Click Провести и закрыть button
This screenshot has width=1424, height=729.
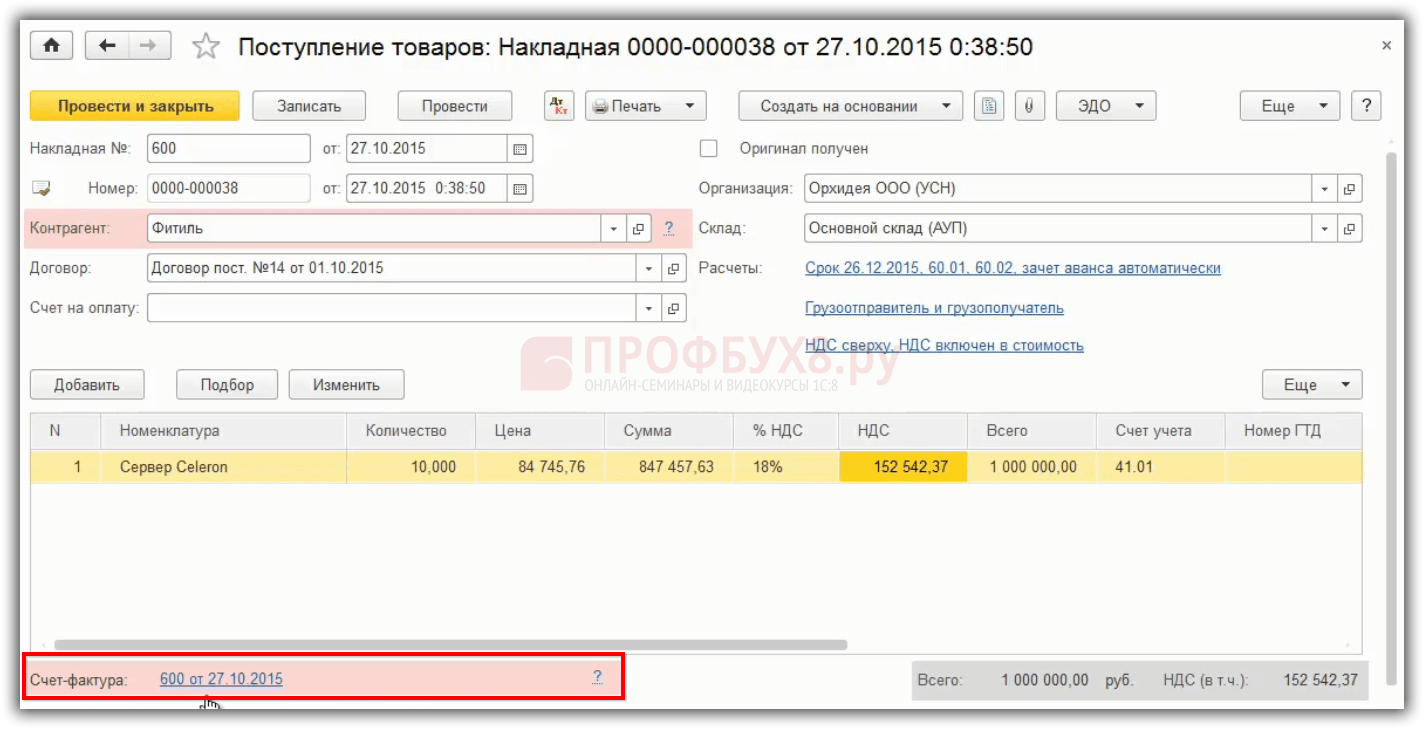pyautogui.click(x=135, y=106)
